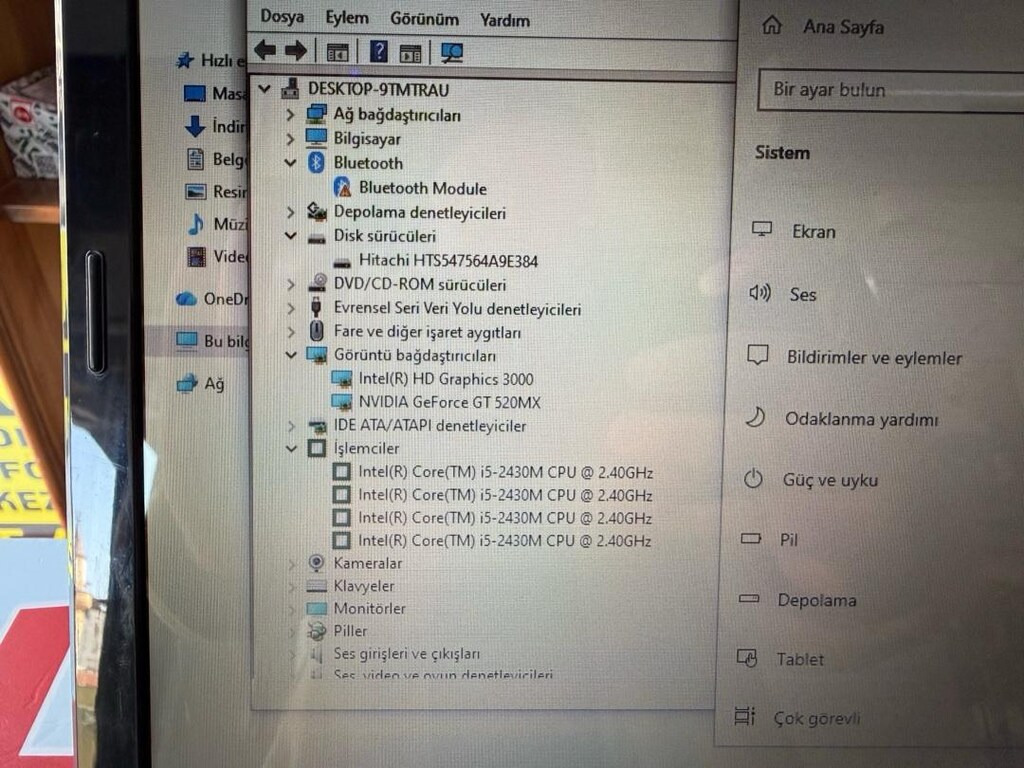The image size is (1024, 768).
Task: Open Depolama settings page
Action: pos(816,600)
